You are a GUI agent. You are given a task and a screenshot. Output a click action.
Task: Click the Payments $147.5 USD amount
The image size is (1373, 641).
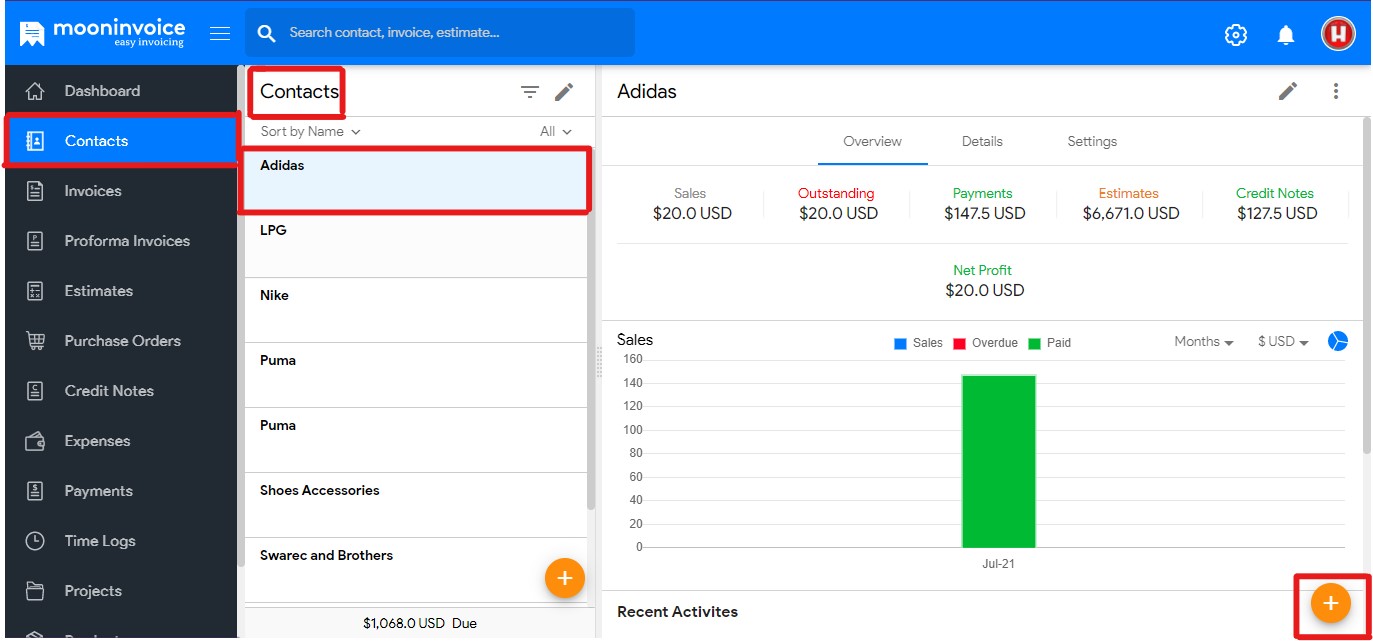click(x=985, y=213)
